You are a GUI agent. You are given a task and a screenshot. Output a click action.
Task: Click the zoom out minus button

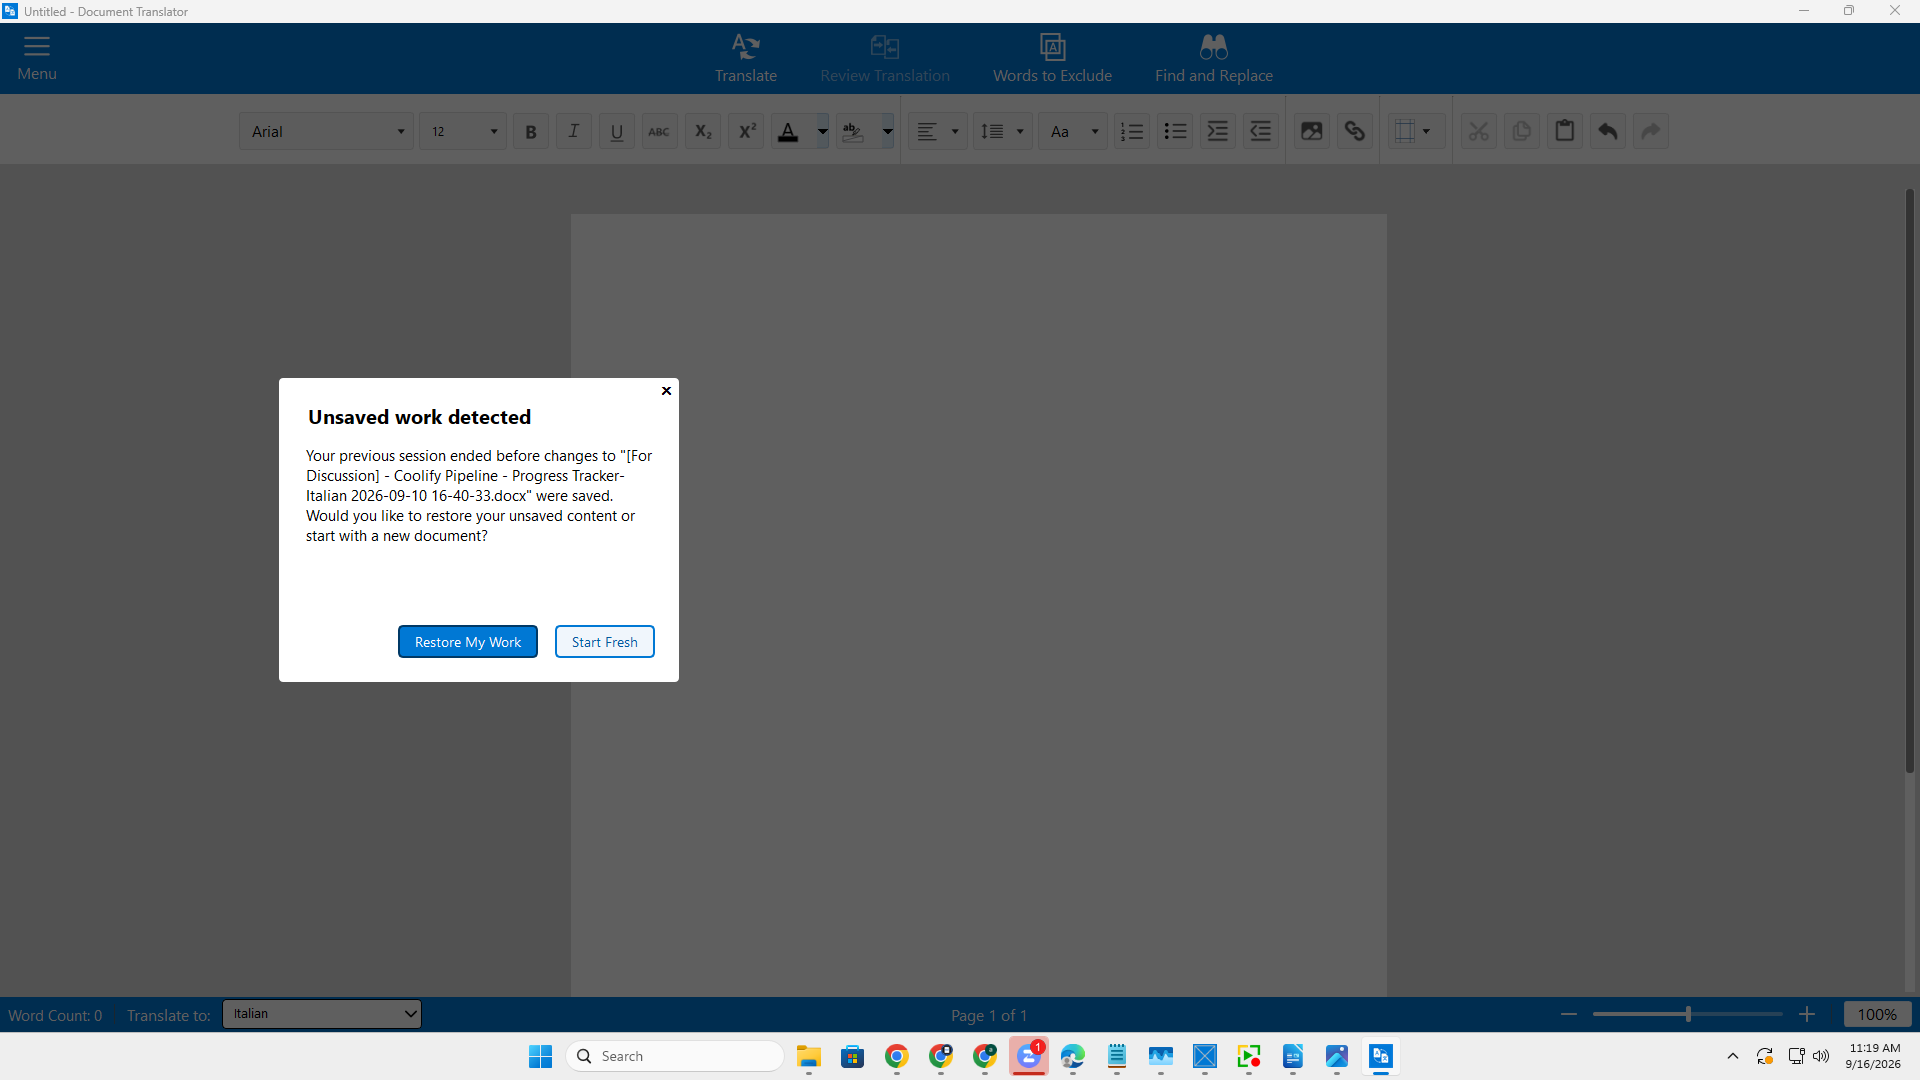[x=1569, y=1015]
